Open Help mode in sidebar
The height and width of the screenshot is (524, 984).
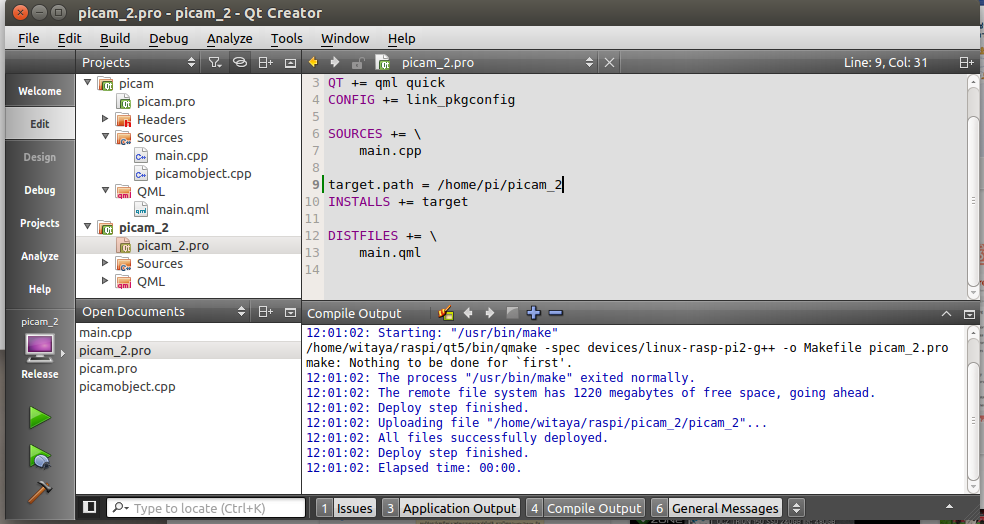click(x=40, y=289)
